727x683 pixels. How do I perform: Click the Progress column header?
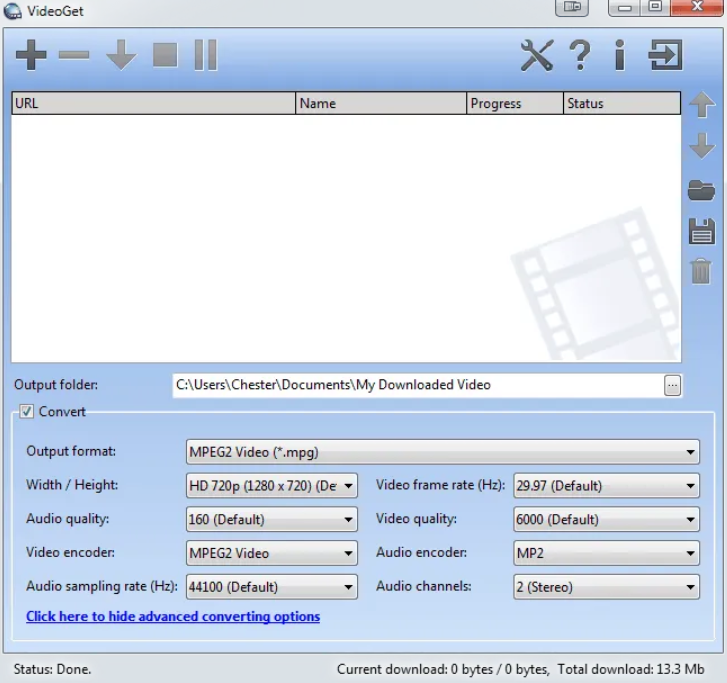[515, 103]
